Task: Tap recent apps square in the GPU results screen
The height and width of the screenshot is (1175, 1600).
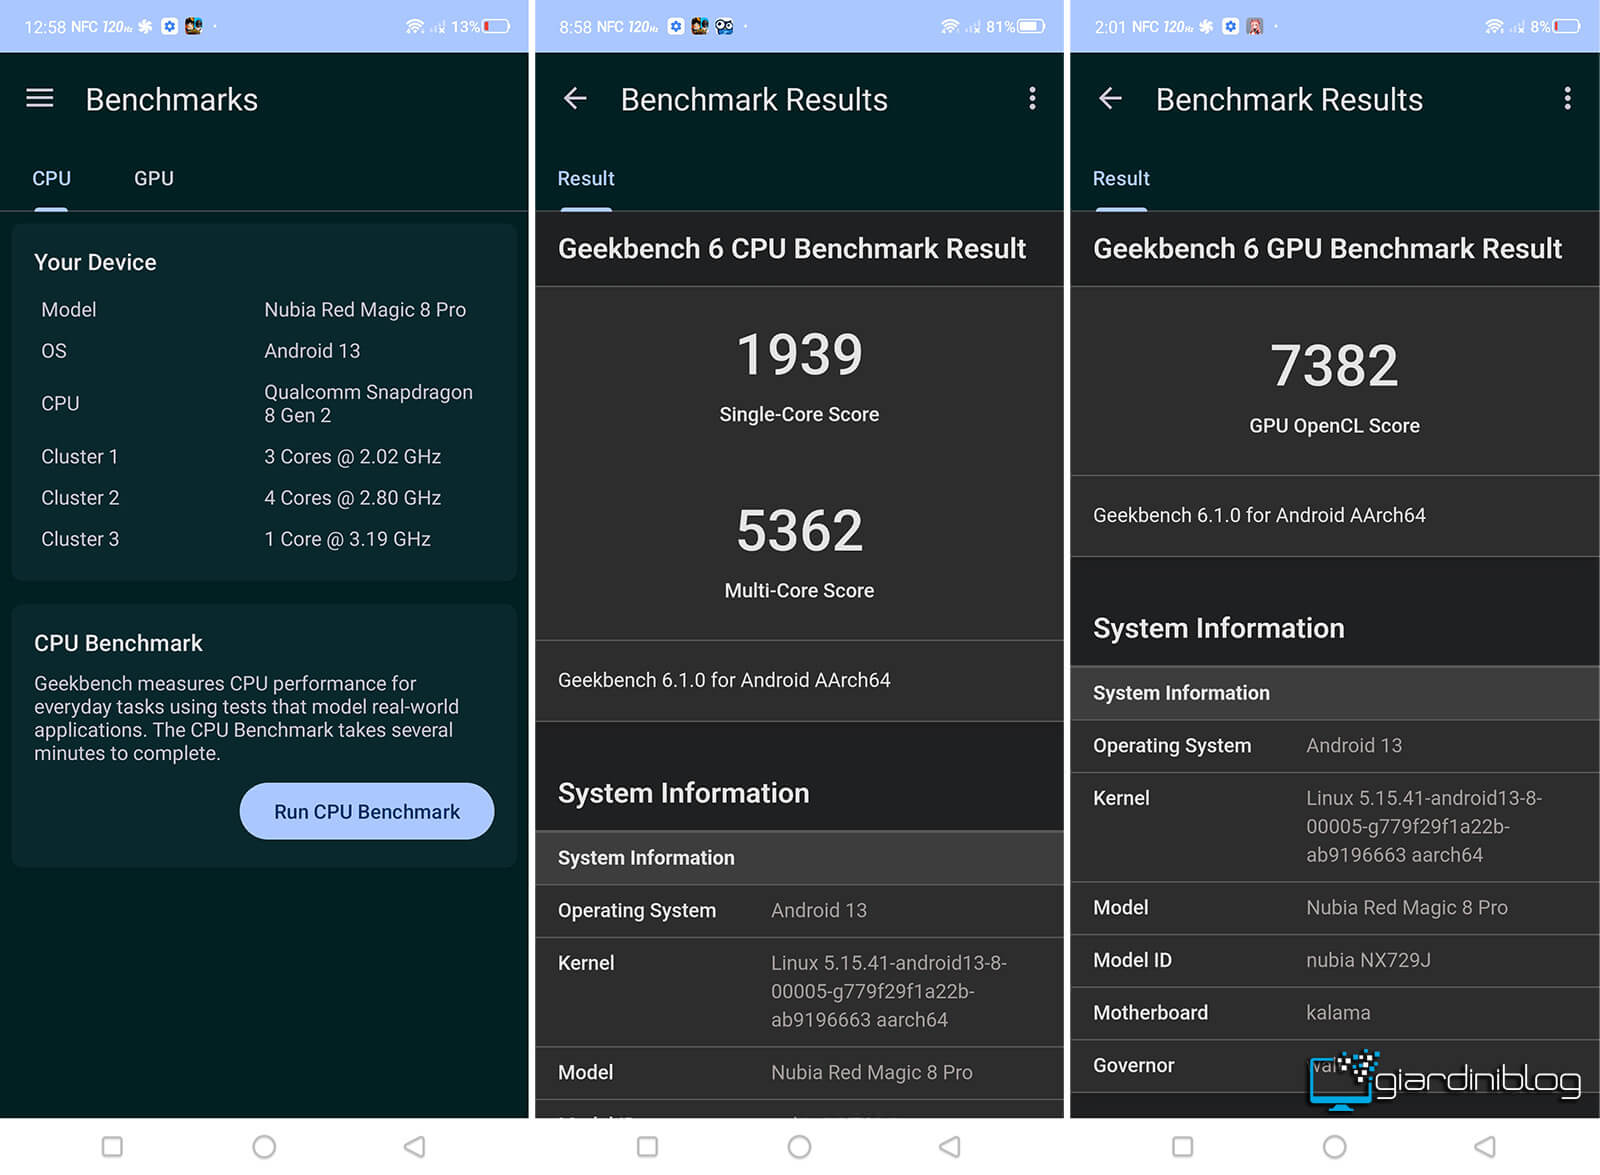Action: click(1182, 1146)
